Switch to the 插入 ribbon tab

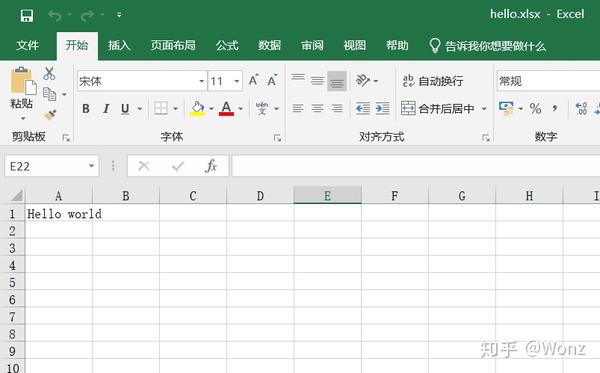119,46
